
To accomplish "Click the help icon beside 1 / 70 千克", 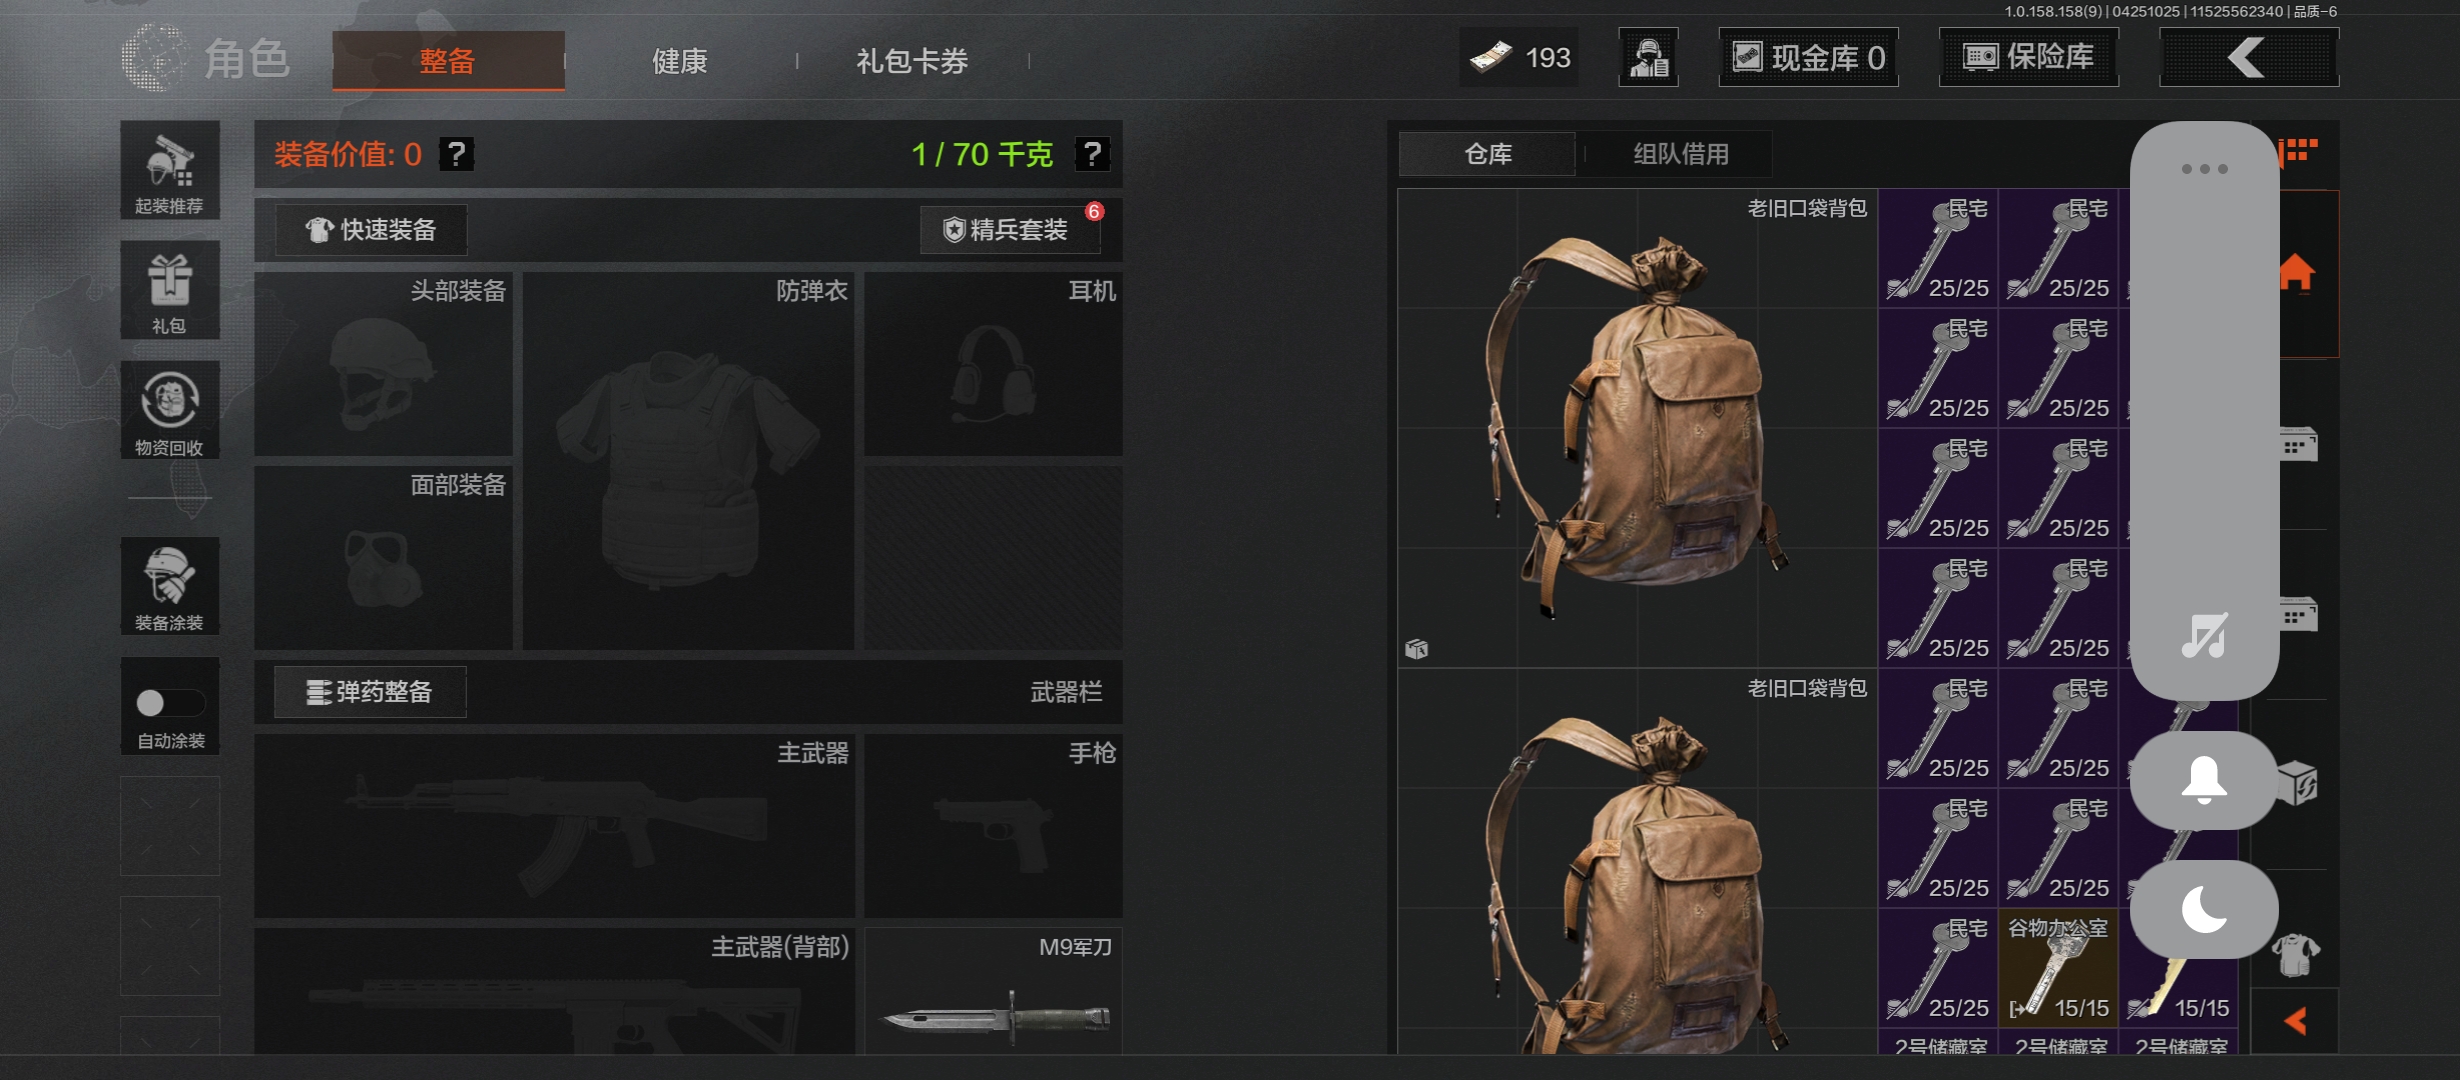I will [1092, 154].
